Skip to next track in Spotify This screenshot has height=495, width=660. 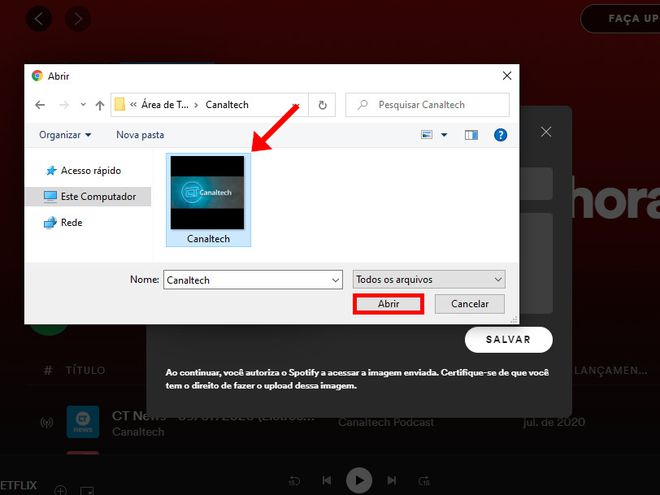391,480
